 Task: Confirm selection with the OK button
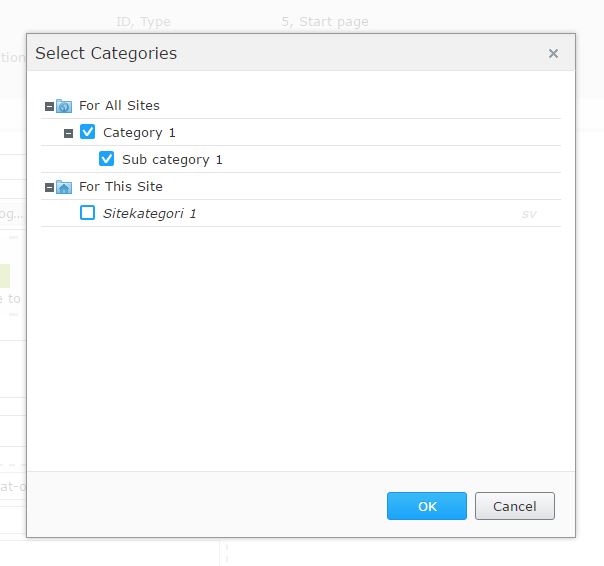coord(427,506)
